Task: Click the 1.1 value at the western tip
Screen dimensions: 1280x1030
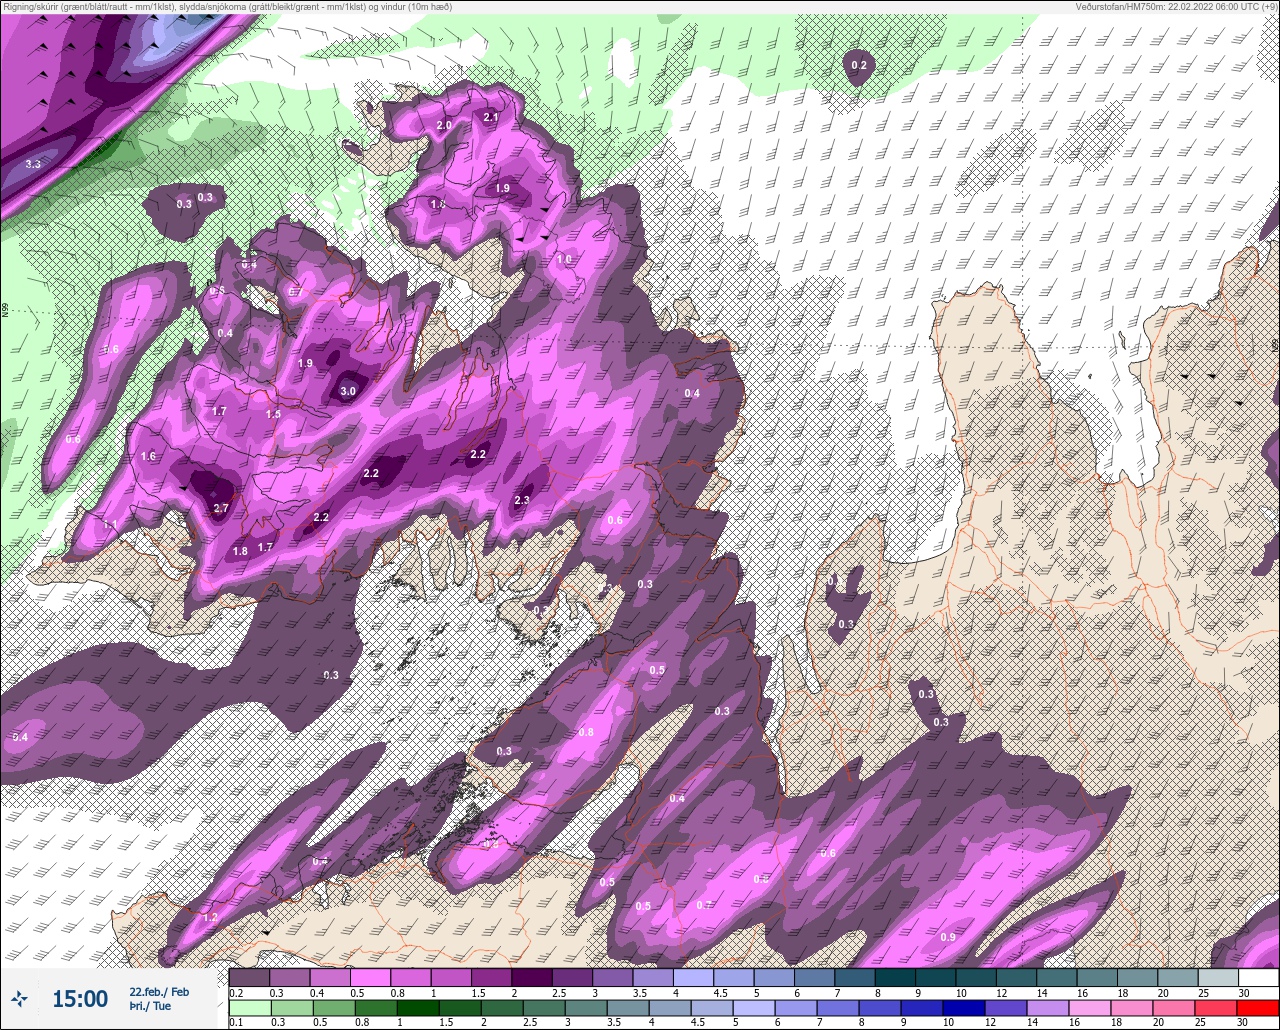Action: (110, 525)
